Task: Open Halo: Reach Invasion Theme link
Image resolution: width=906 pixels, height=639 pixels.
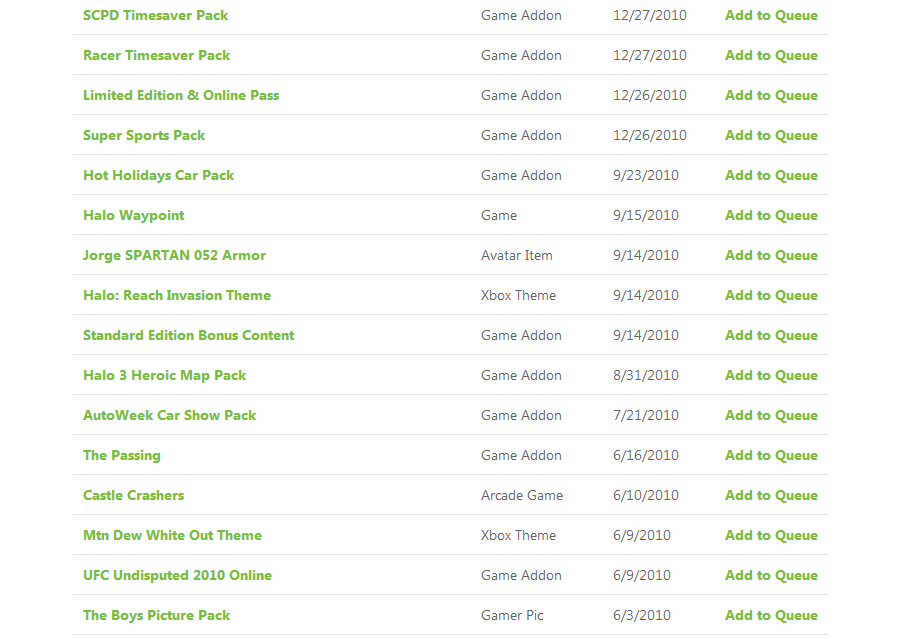Action: (x=177, y=295)
